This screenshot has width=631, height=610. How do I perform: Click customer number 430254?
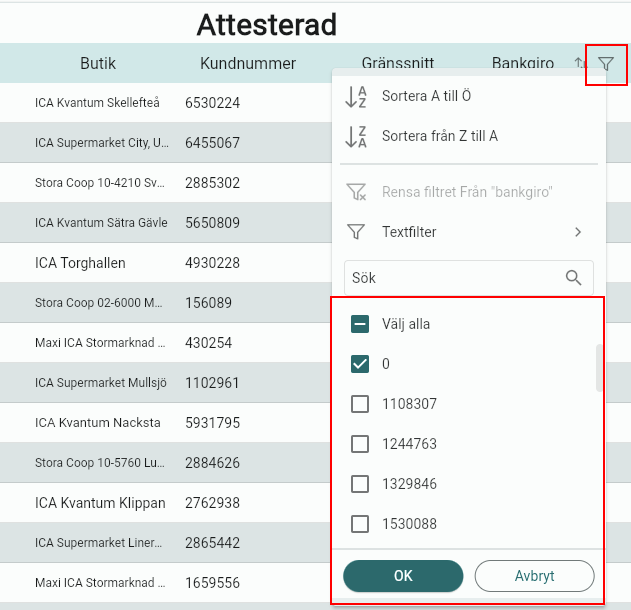tap(208, 343)
